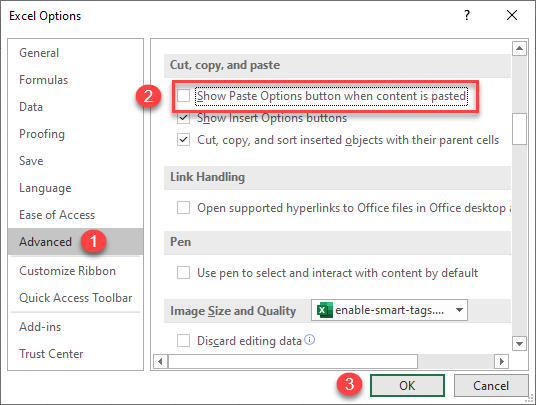Enable Open supported hyperlinks to Office files
The height and width of the screenshot is (405, 536).
(184, 207)
